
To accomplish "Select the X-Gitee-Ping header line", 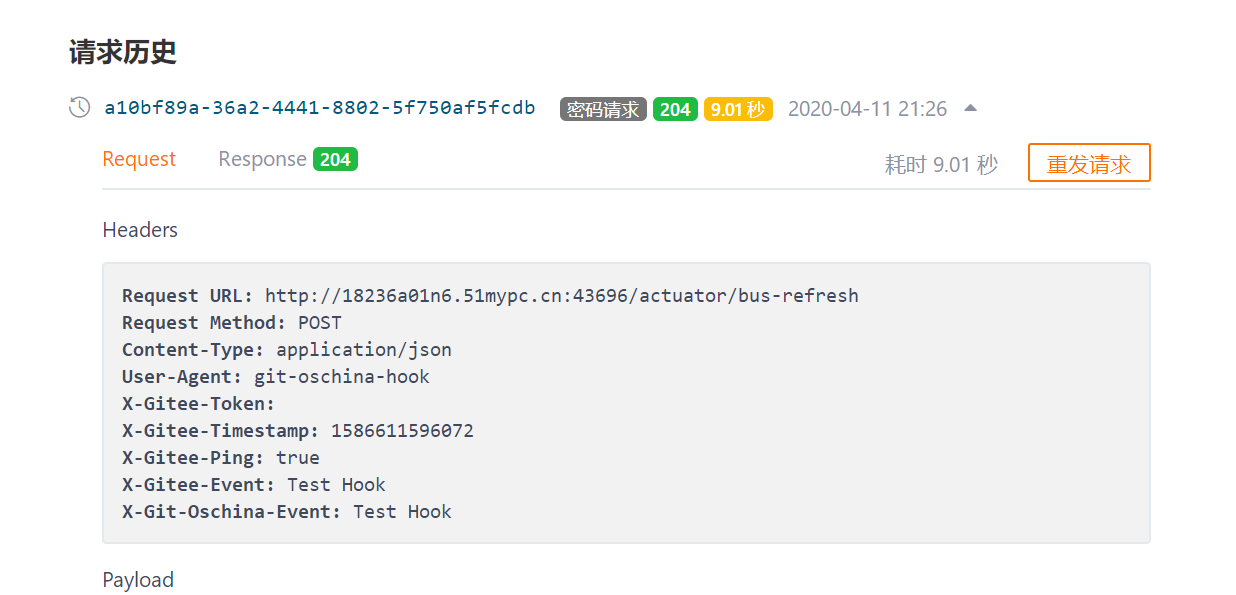I will (x=220, y=457).
